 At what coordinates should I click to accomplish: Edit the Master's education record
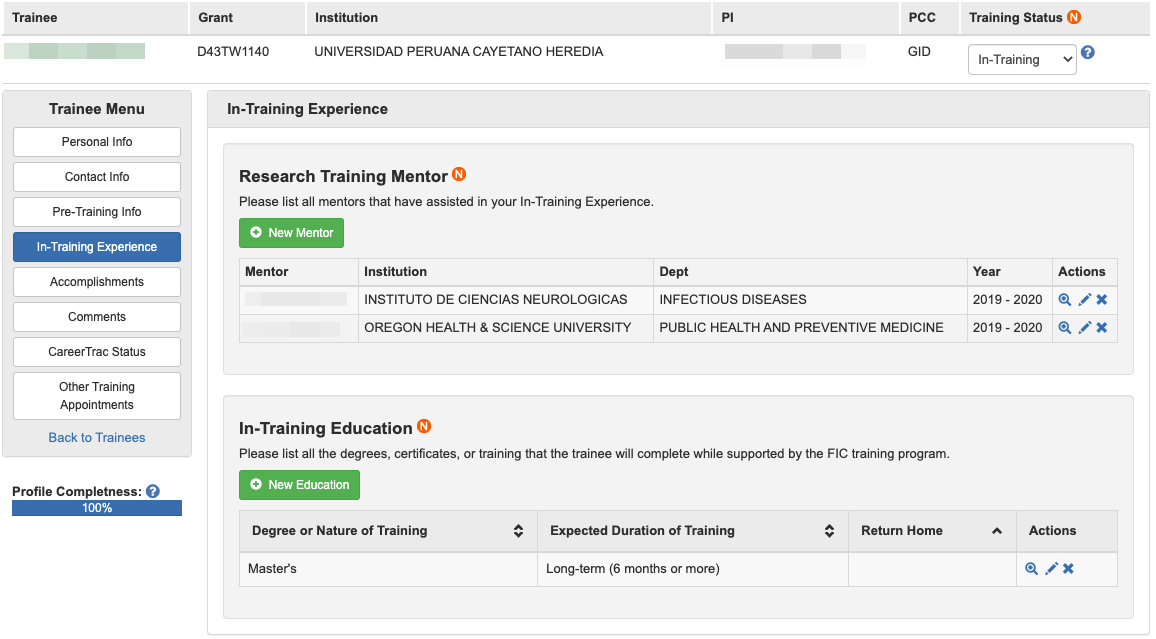[x=1051, y=569]
